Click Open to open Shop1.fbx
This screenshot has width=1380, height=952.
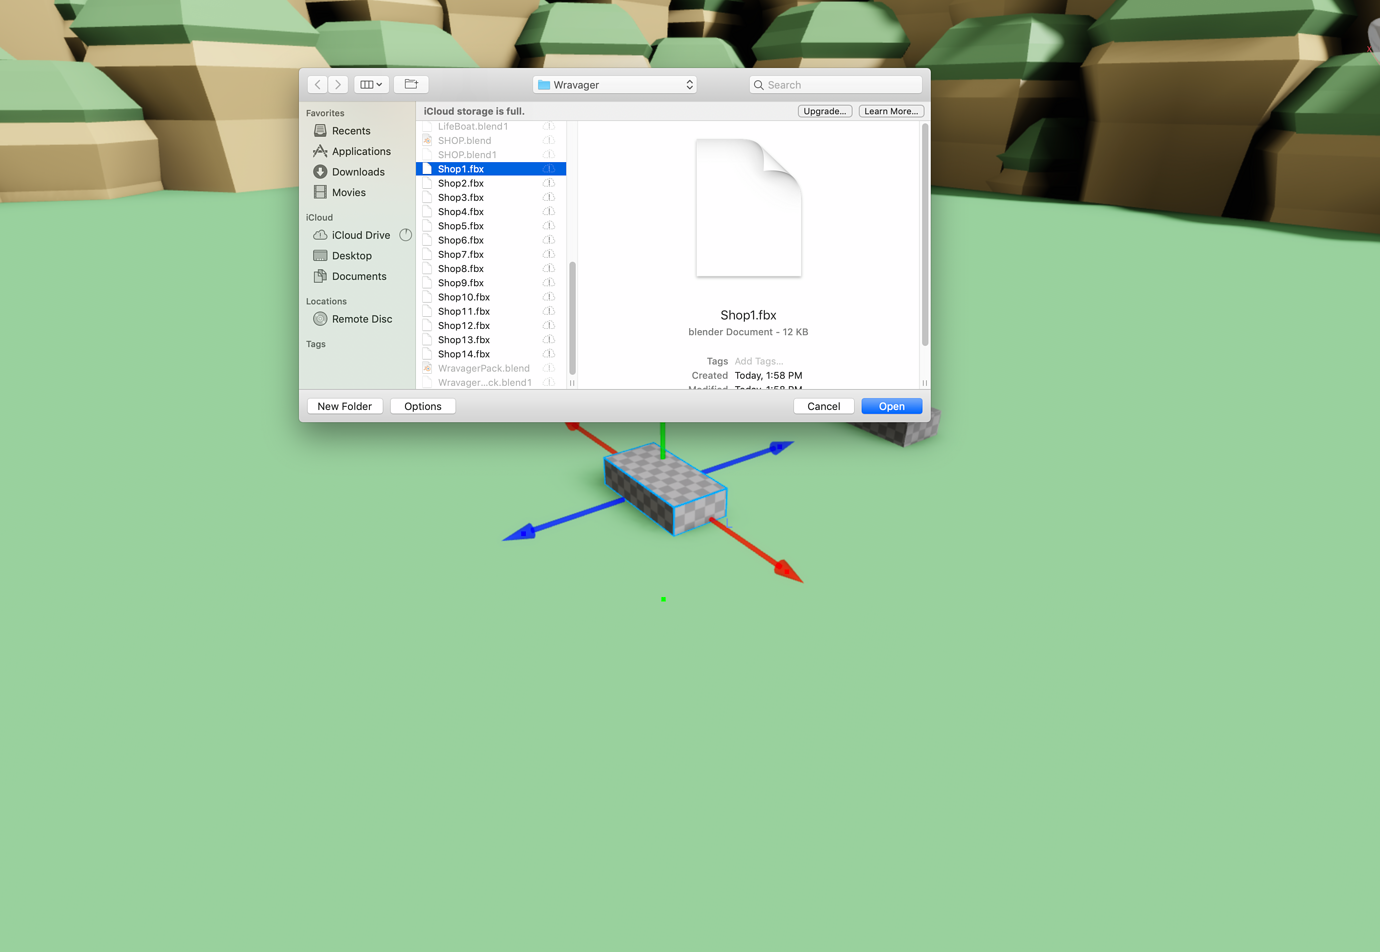(892, 406)
